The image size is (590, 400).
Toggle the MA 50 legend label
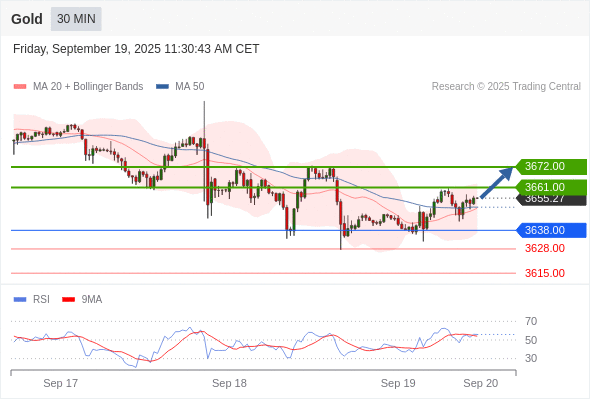(190, 87)
